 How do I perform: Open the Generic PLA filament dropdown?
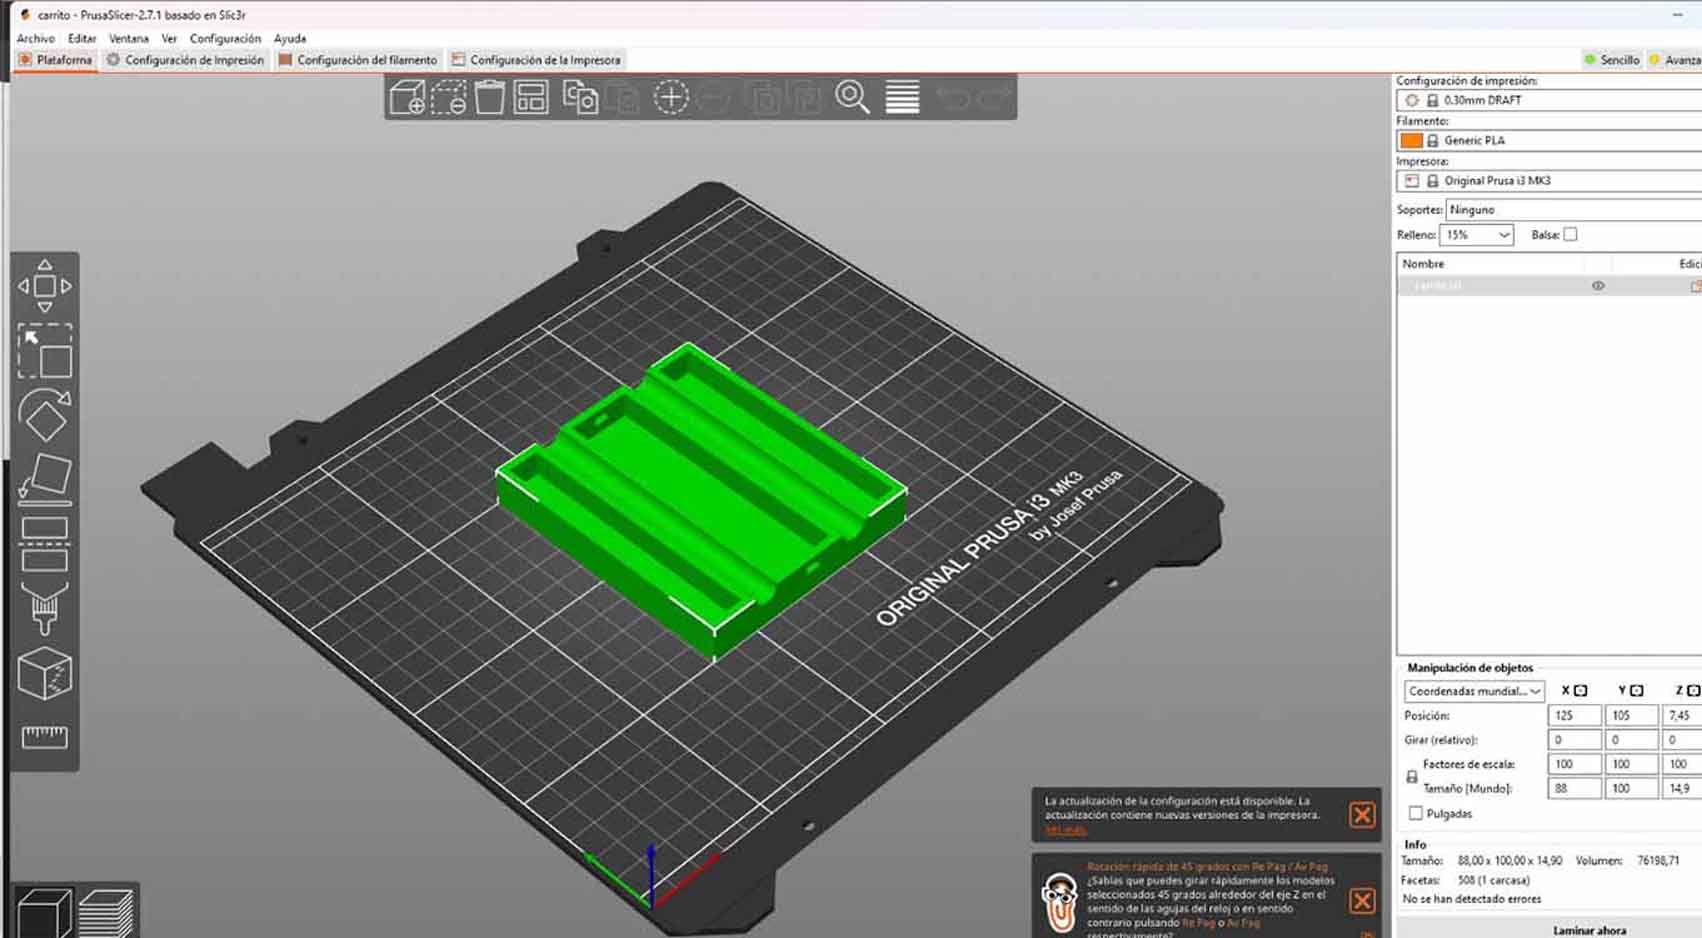tap(1549, 140)
